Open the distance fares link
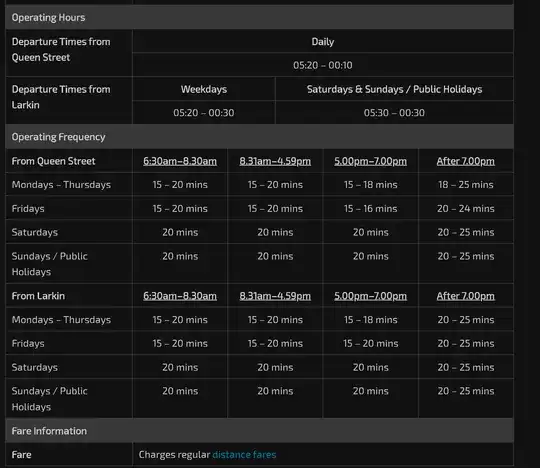 coord(244,455)
